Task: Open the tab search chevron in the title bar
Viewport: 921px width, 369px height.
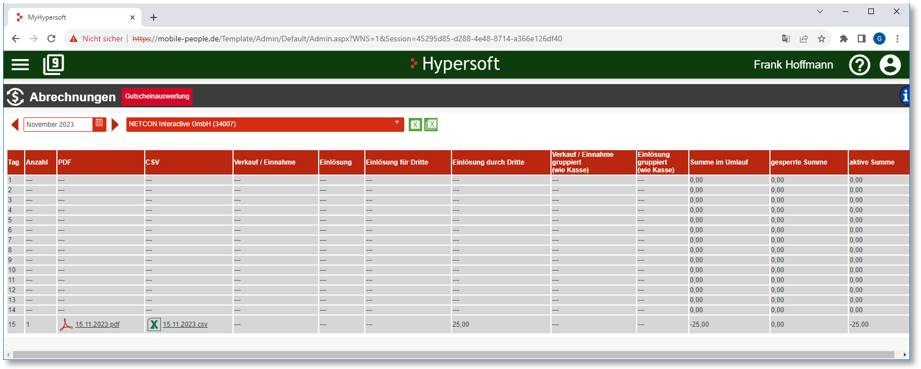Action: (x=820, y=11)
